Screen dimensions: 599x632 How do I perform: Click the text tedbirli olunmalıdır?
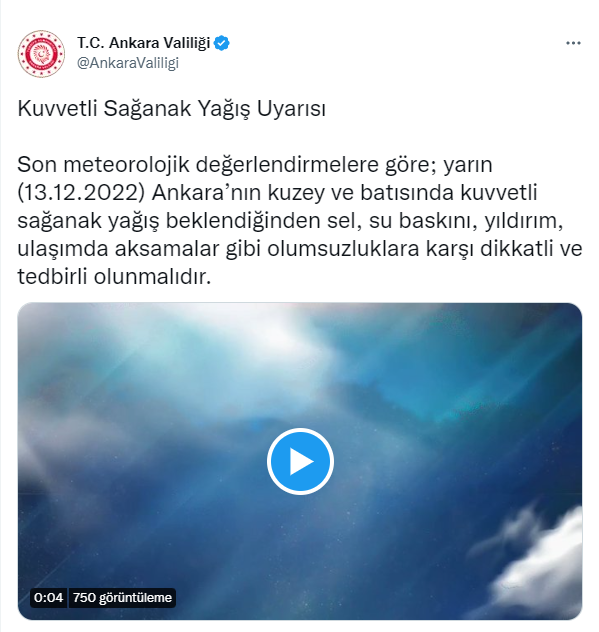[x=114, y=277]
